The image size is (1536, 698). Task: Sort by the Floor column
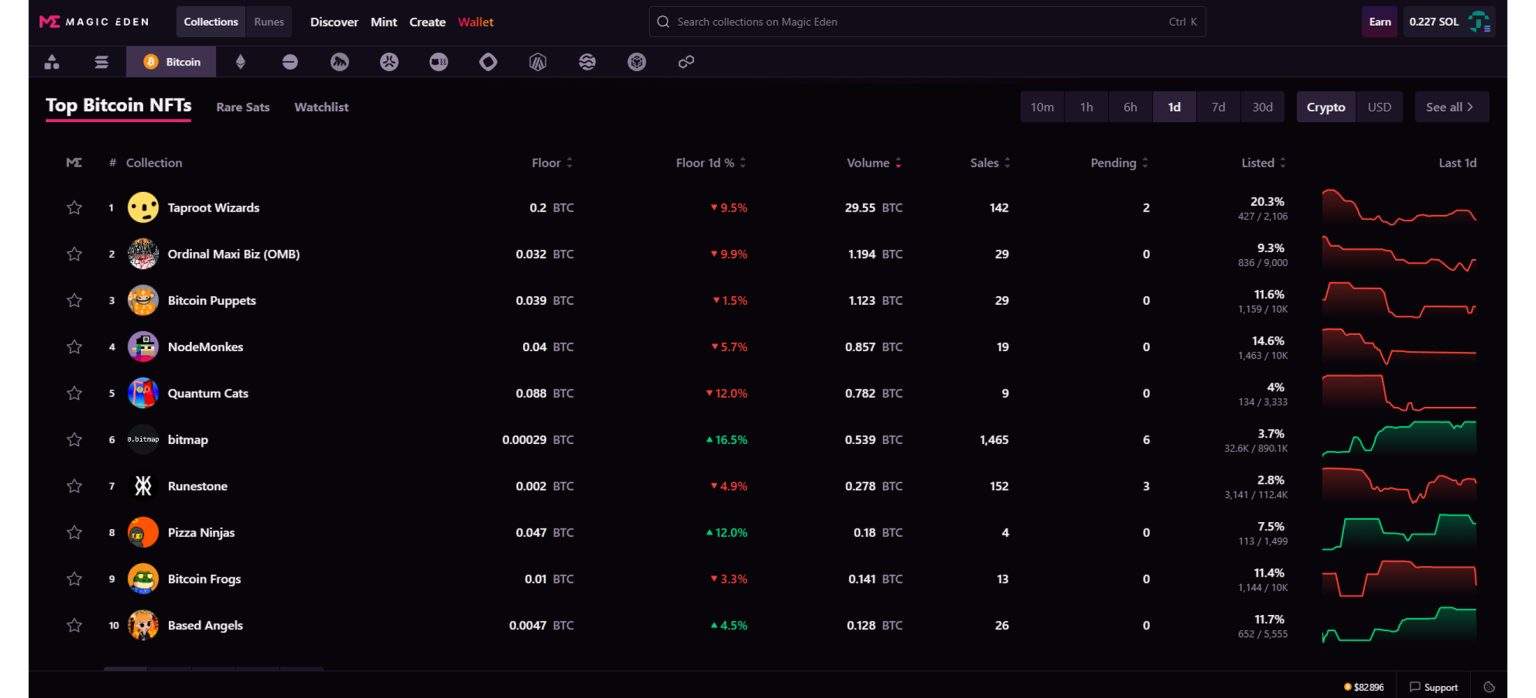(552, 163)
